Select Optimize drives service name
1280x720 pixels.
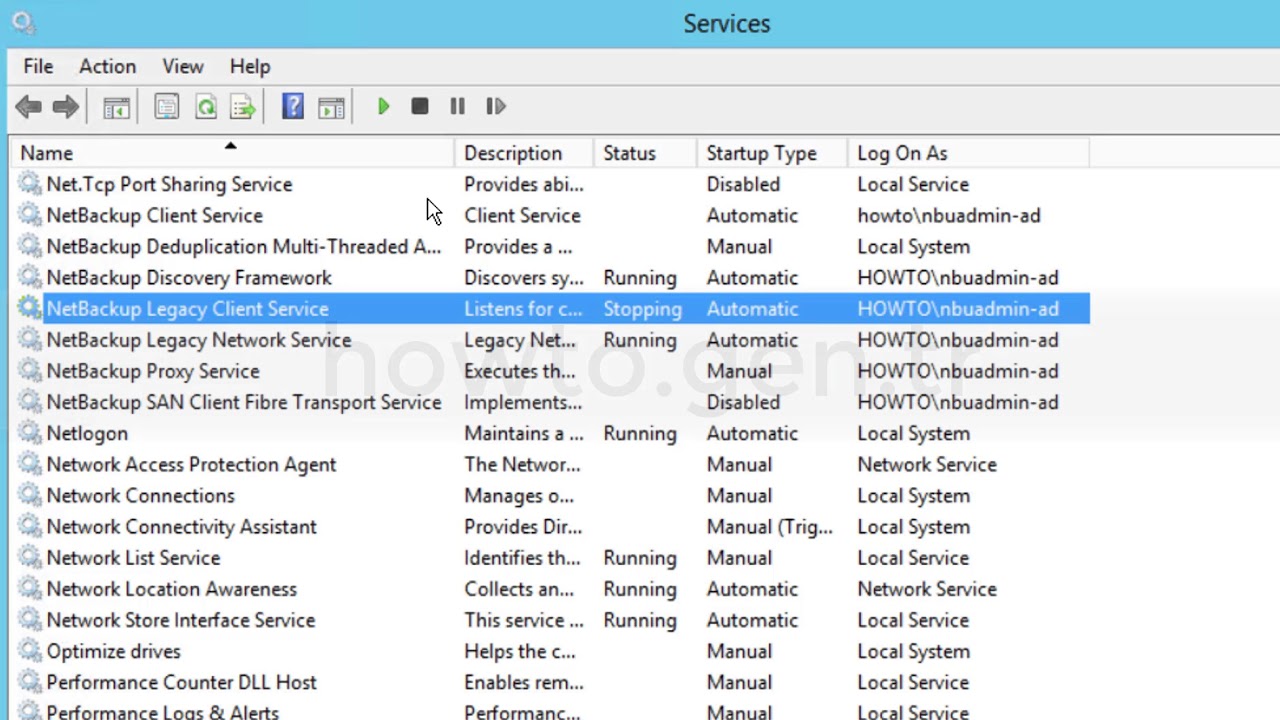[x=113, y=651]
